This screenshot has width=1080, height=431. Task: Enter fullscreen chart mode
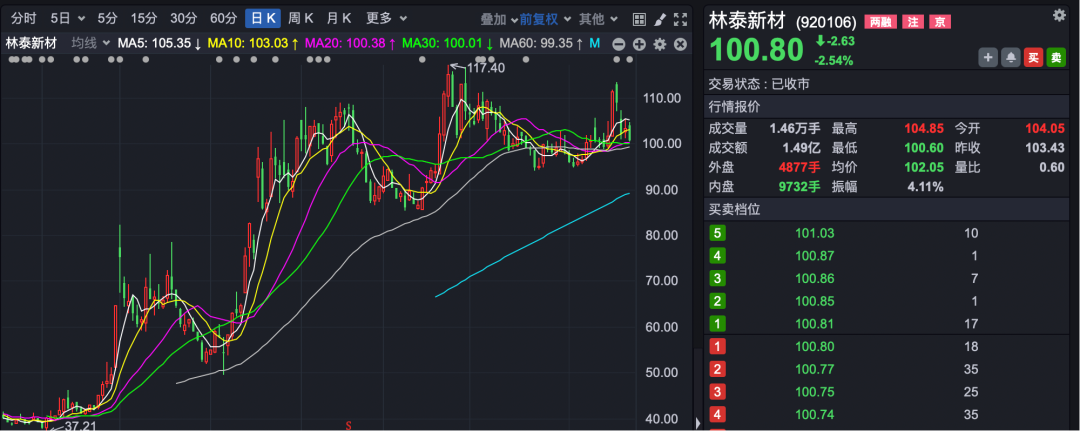pos(680,19)
